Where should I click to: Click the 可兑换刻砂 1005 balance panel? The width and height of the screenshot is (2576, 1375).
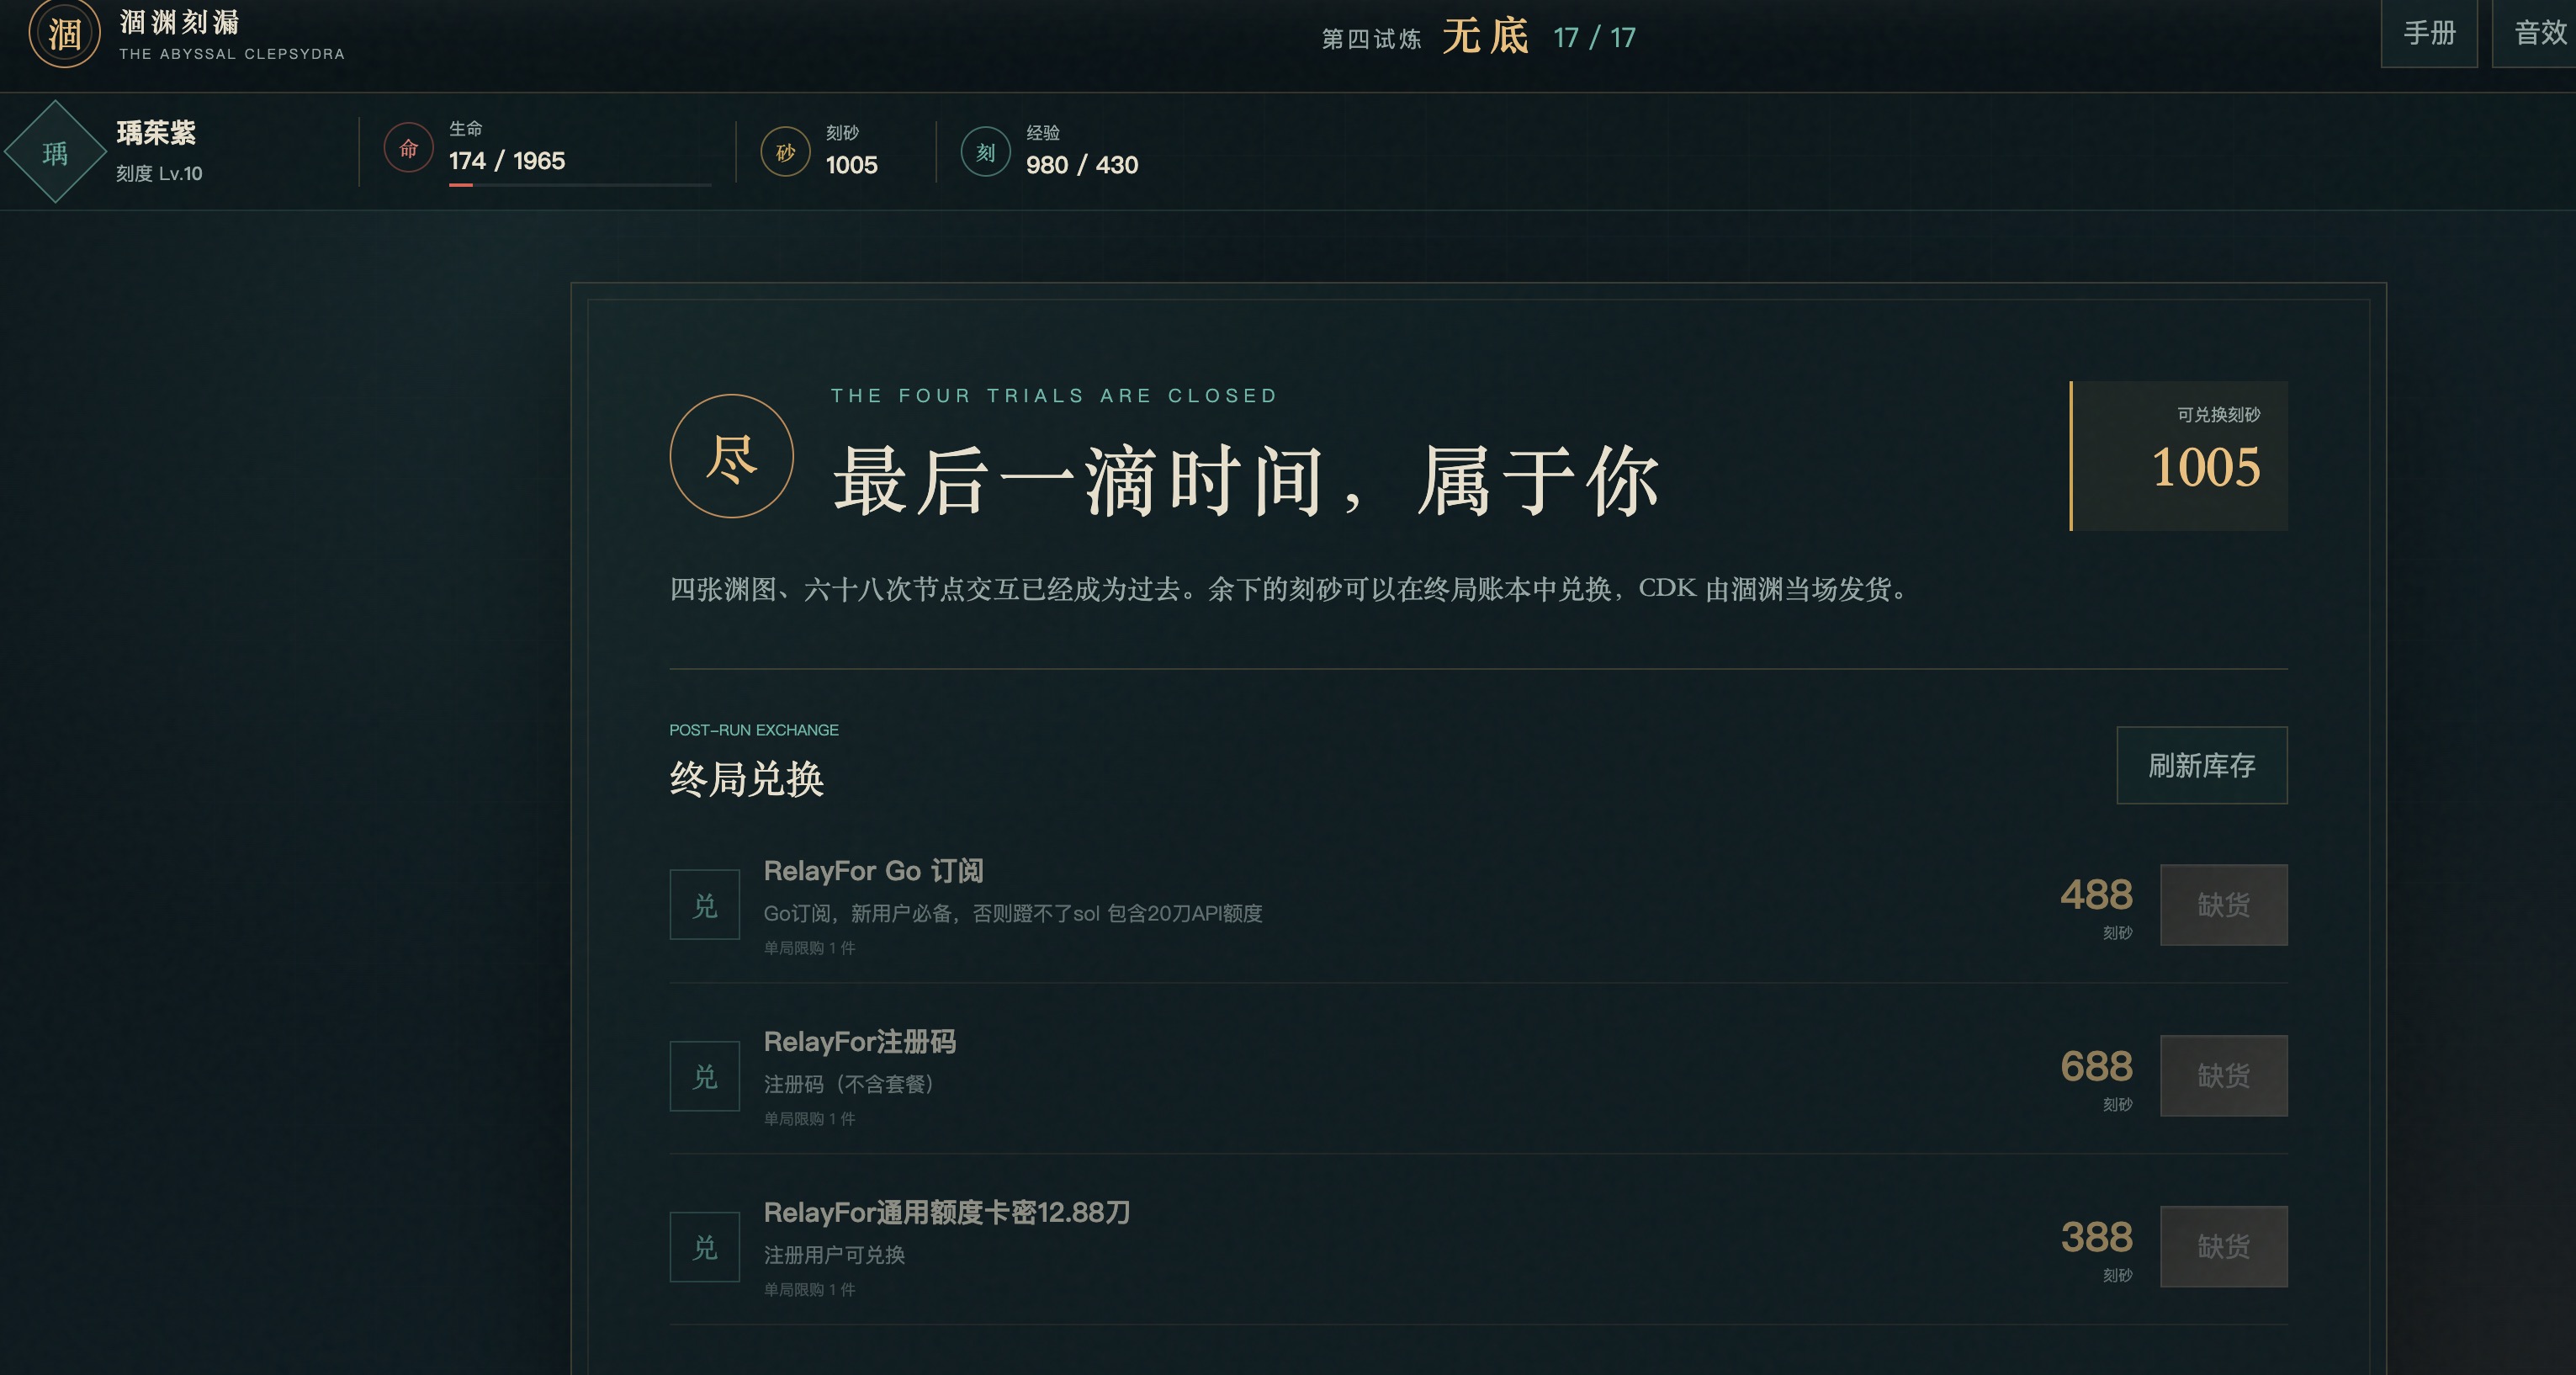2179,456
